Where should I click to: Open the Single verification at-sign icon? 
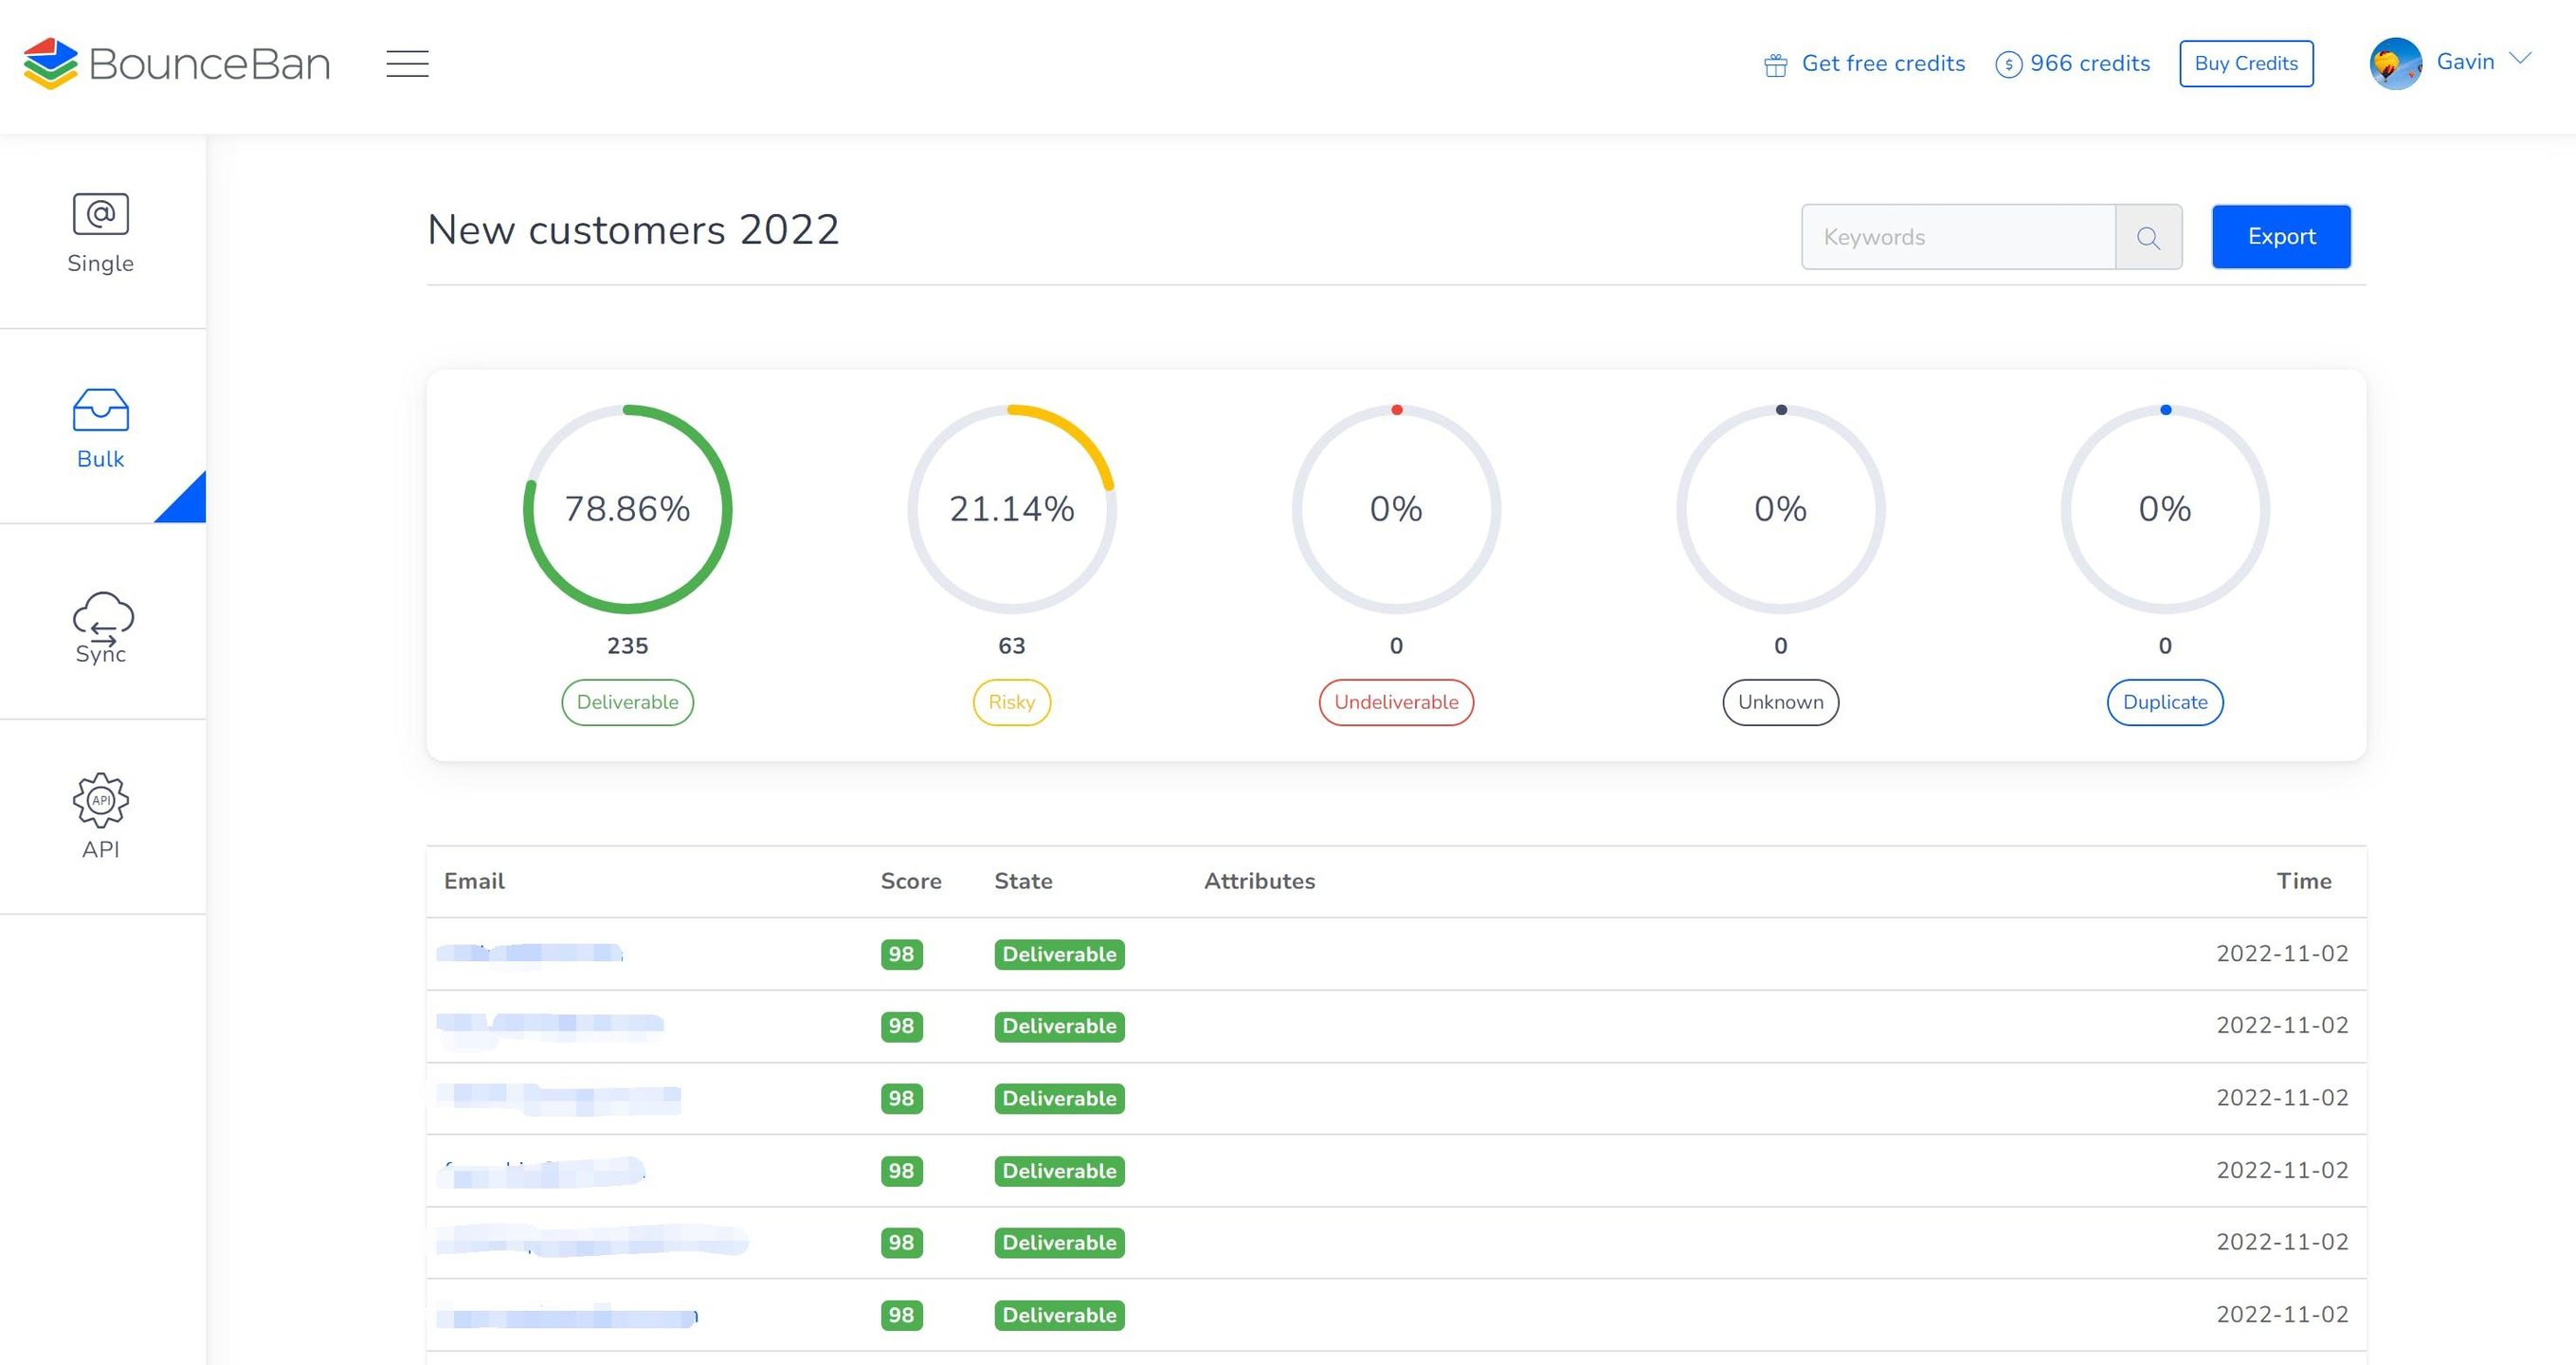click(100, 214)
